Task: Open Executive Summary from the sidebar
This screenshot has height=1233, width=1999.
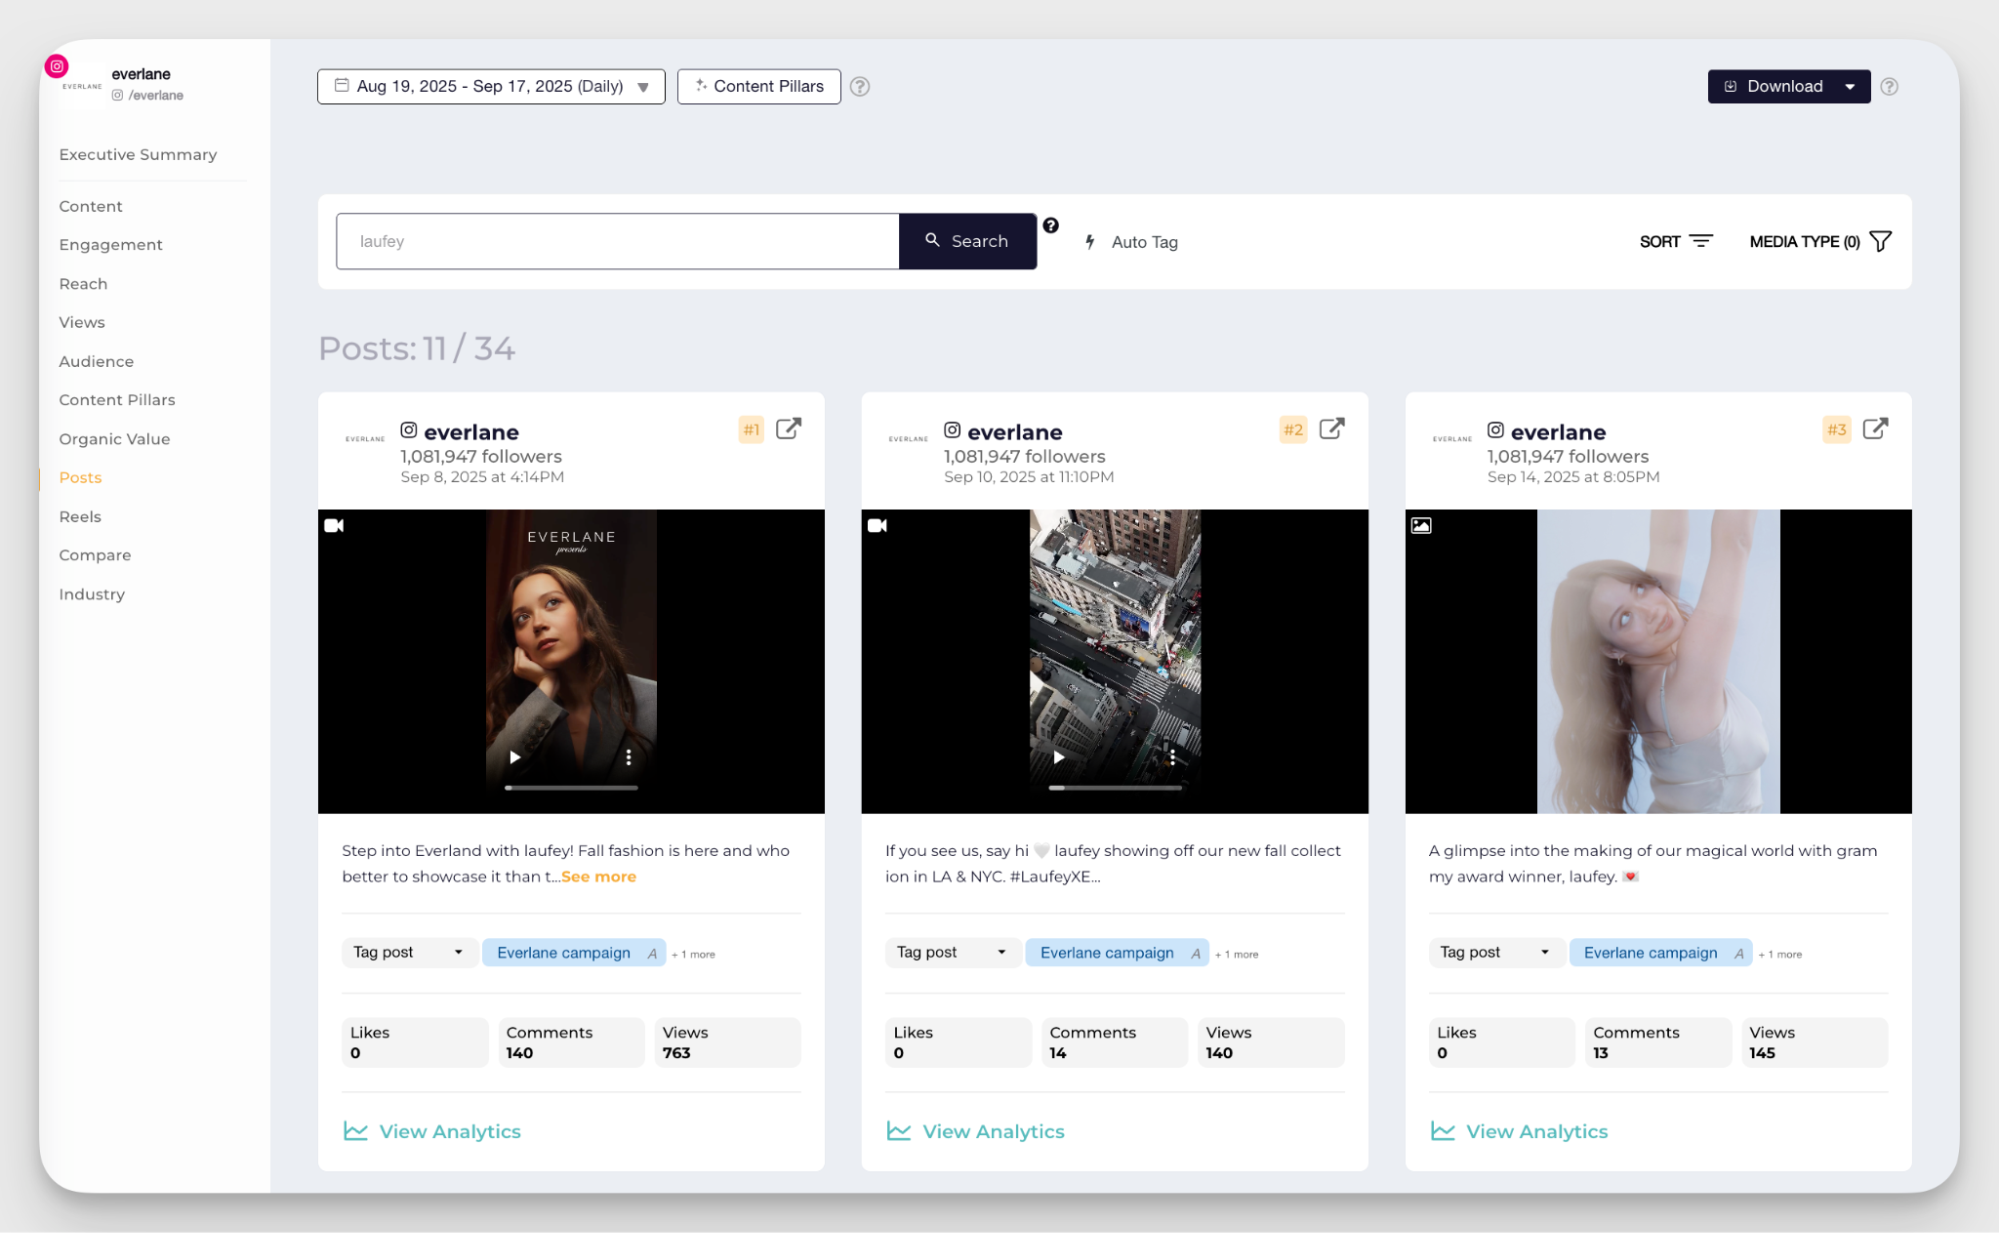Action: click(x=138, y=154)
